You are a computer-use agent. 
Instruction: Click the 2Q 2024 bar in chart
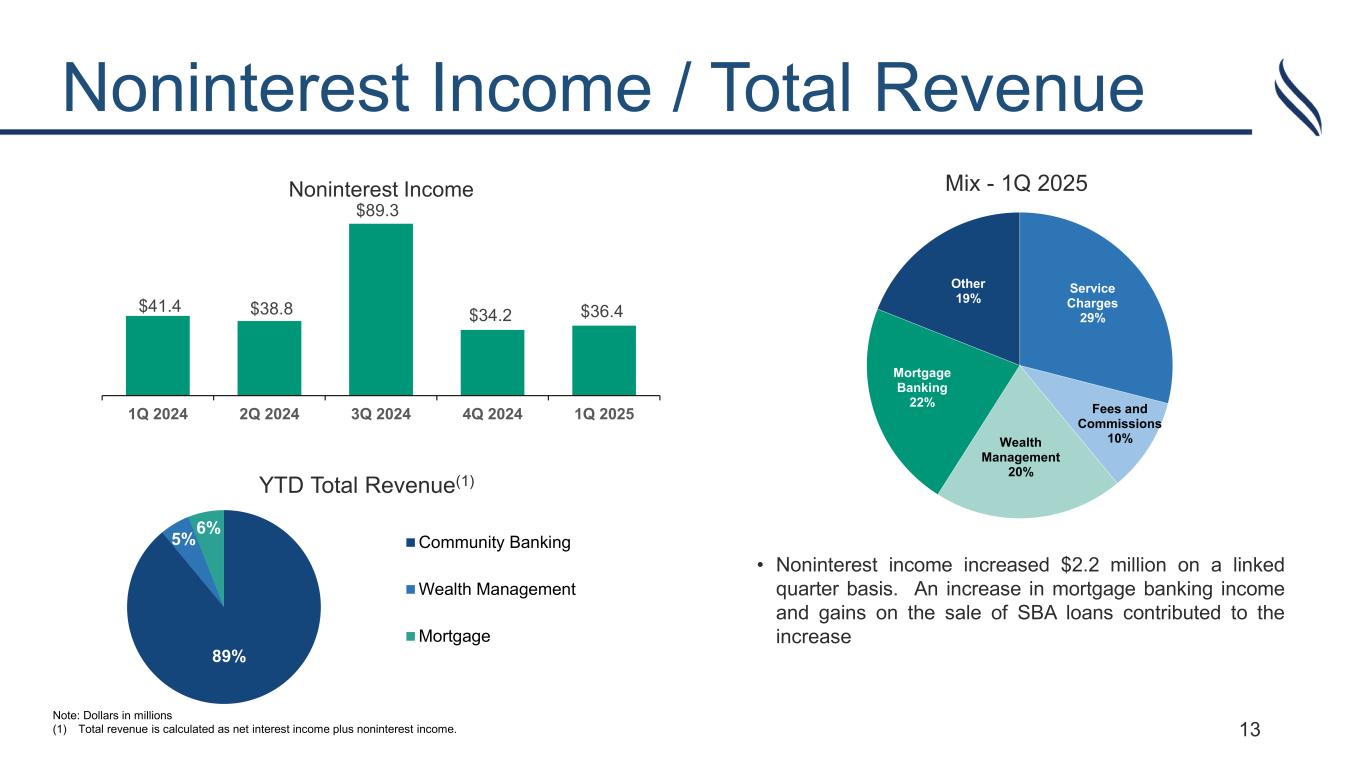coord(269,357)
